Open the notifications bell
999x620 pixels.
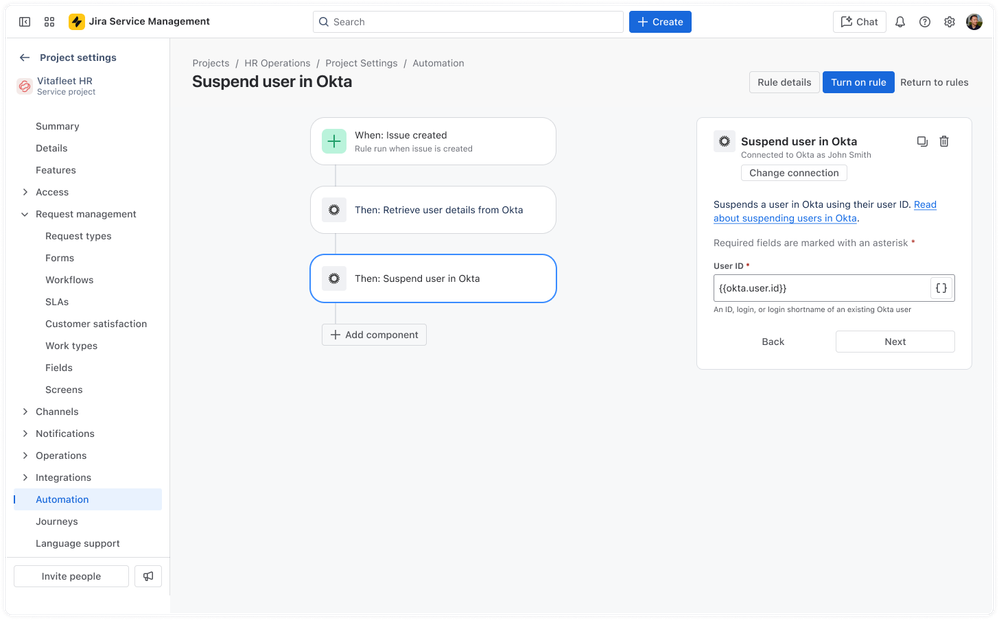[x=900, y=21]
